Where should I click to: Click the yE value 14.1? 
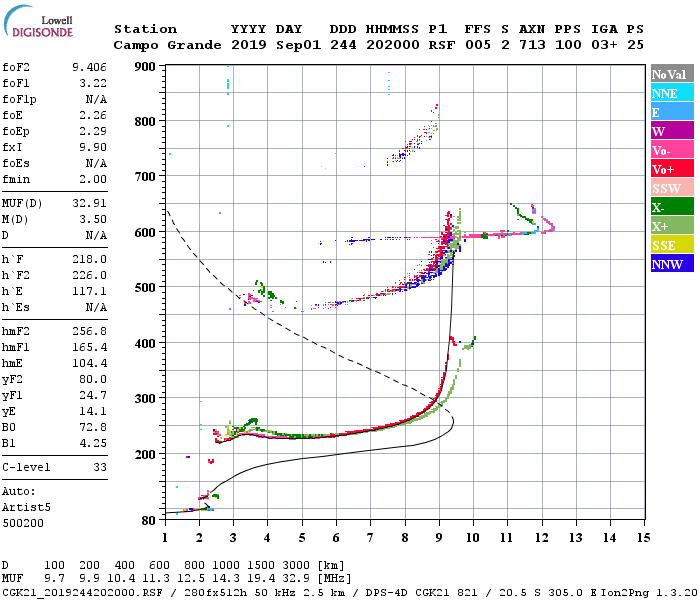tap(93, 412)
